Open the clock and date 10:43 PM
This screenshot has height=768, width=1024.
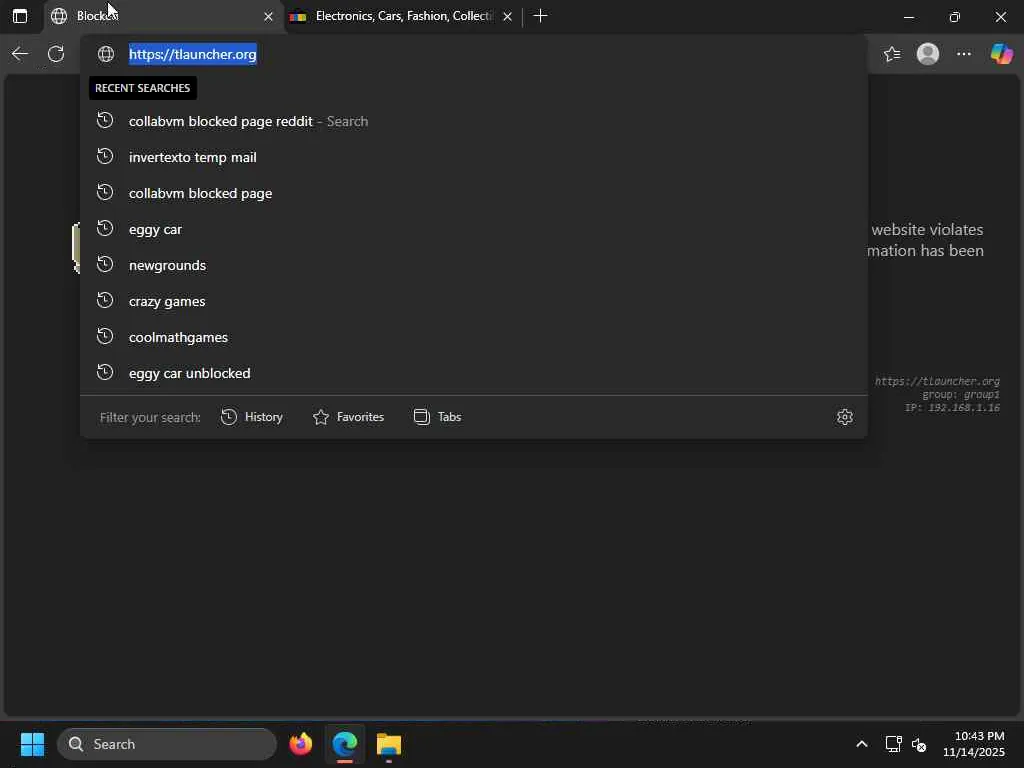pyautogui.click(x=974, y=744)
